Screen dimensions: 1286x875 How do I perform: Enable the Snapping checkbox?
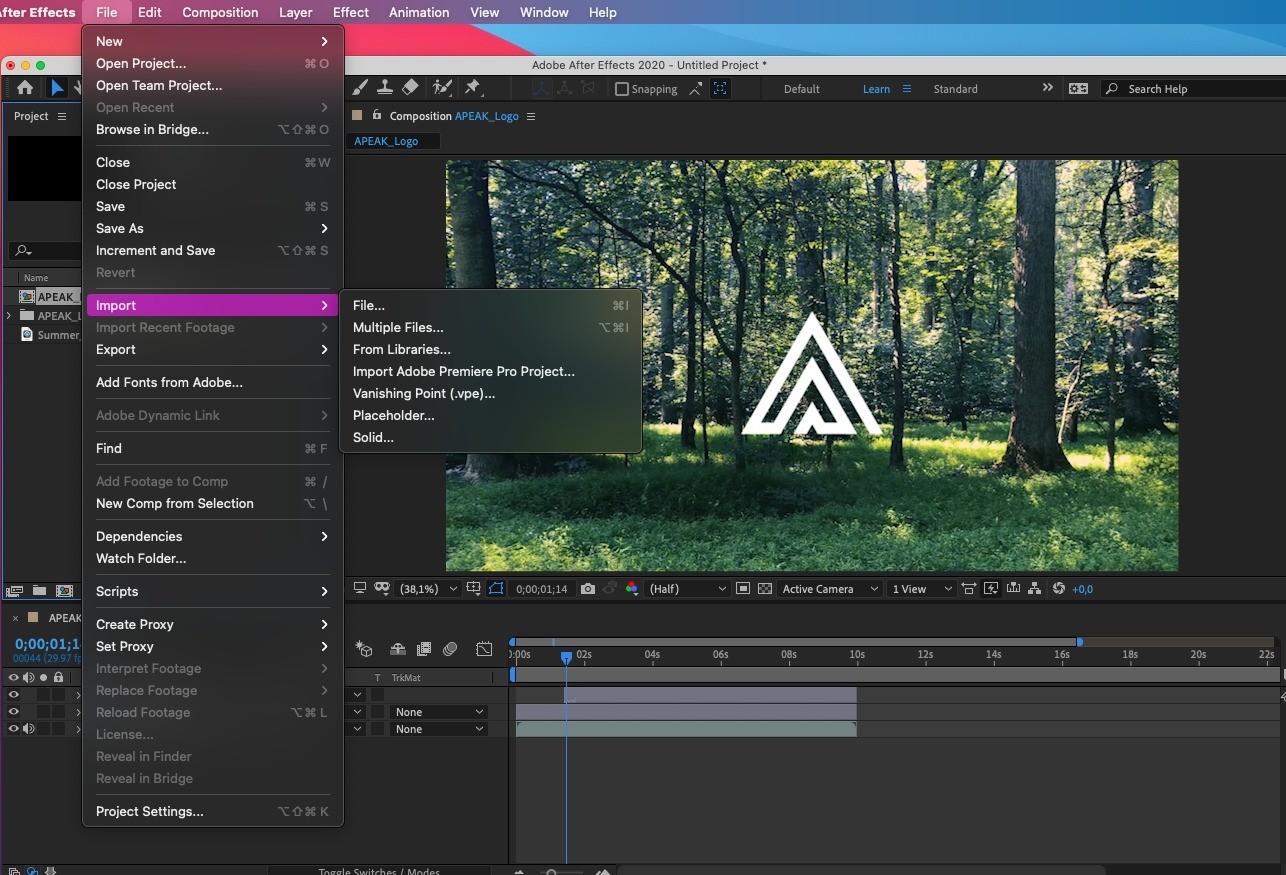tap(621, 89)
